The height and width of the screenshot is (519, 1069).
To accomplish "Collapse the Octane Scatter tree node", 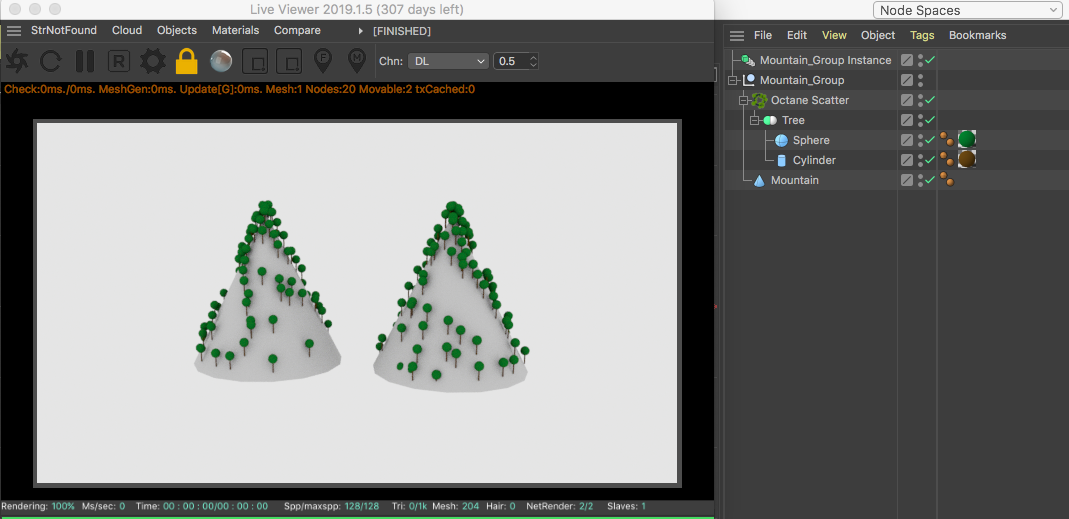I will pyautogui.click(x=744, y=100).
